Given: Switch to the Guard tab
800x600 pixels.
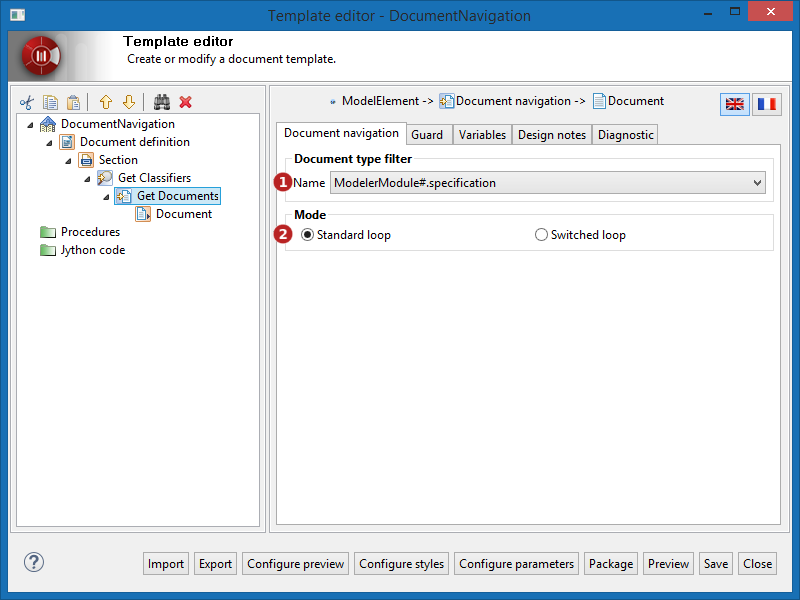Looking at the screenshot, I should coord(429,133).
